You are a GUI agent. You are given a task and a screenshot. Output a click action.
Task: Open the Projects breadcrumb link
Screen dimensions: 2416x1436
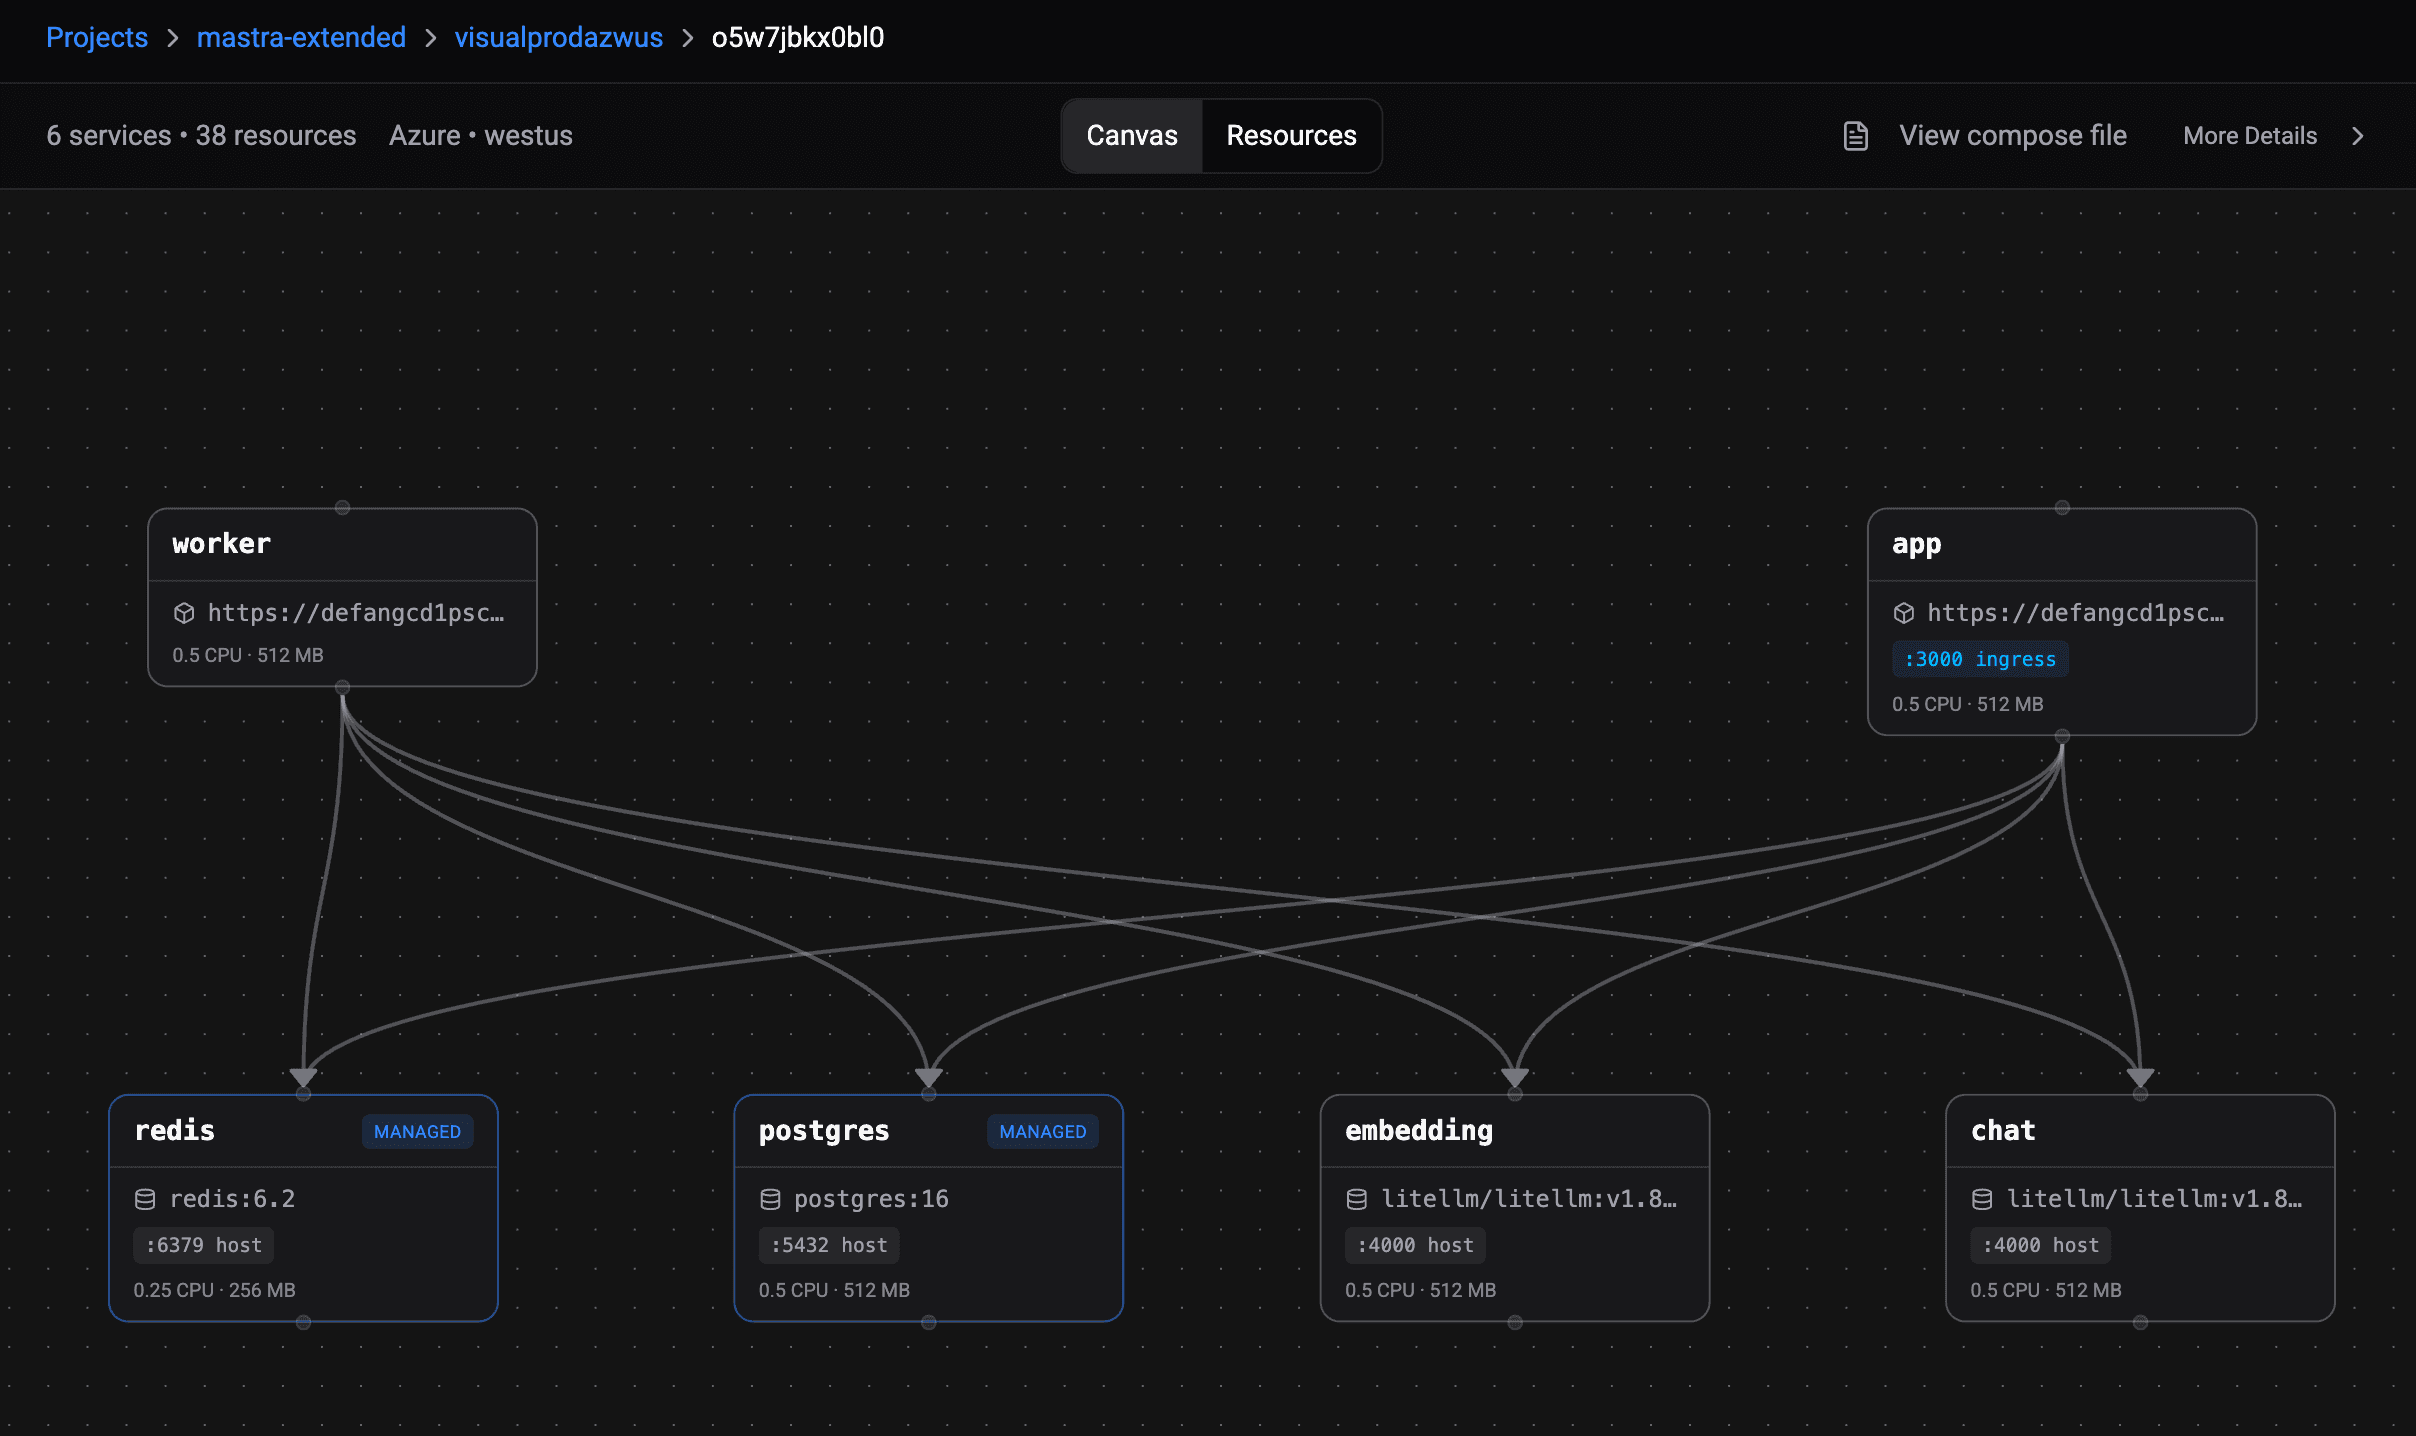point(97,38)
